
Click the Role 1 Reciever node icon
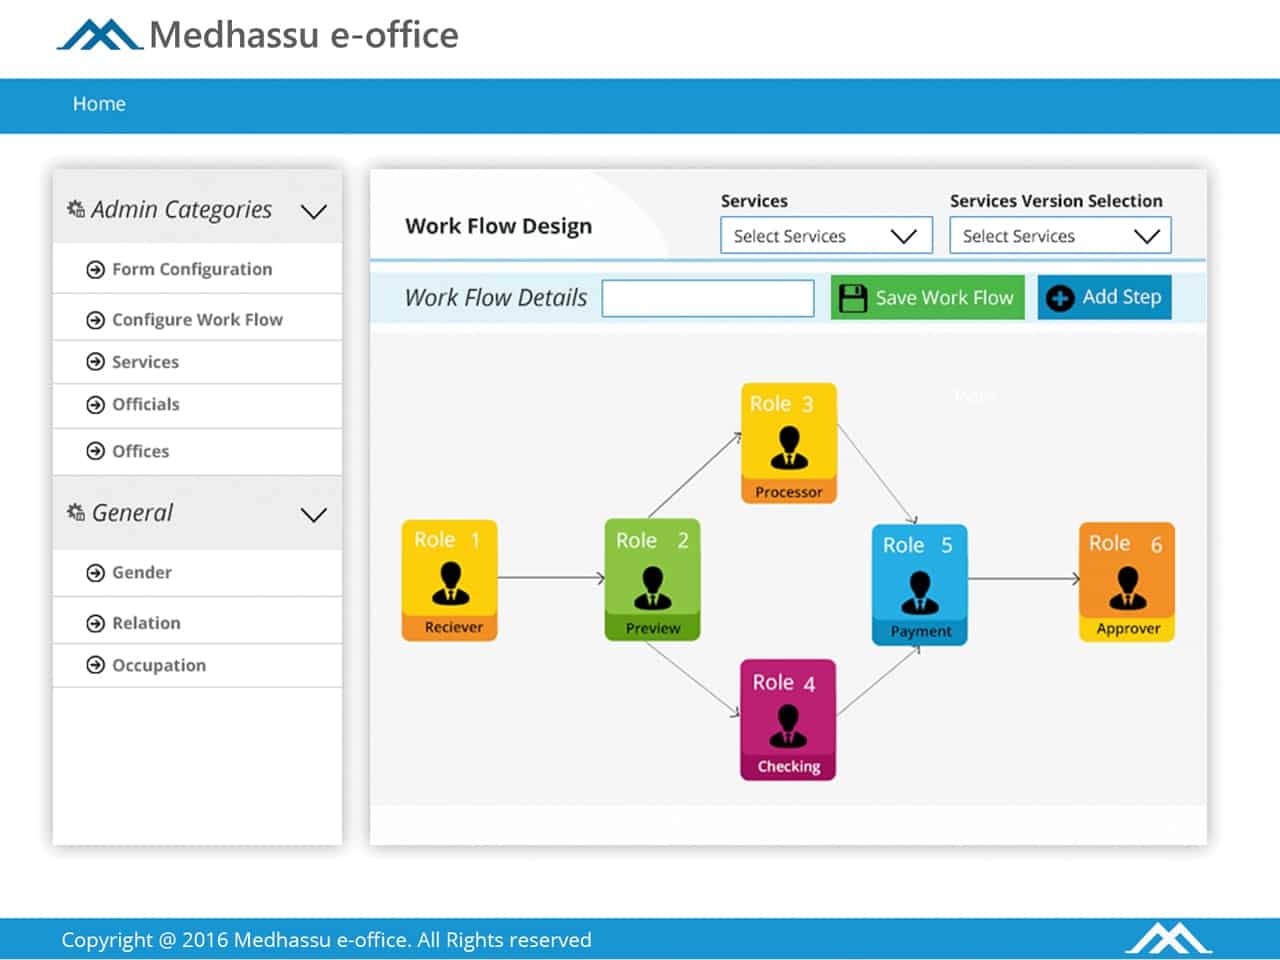point(450,581)
